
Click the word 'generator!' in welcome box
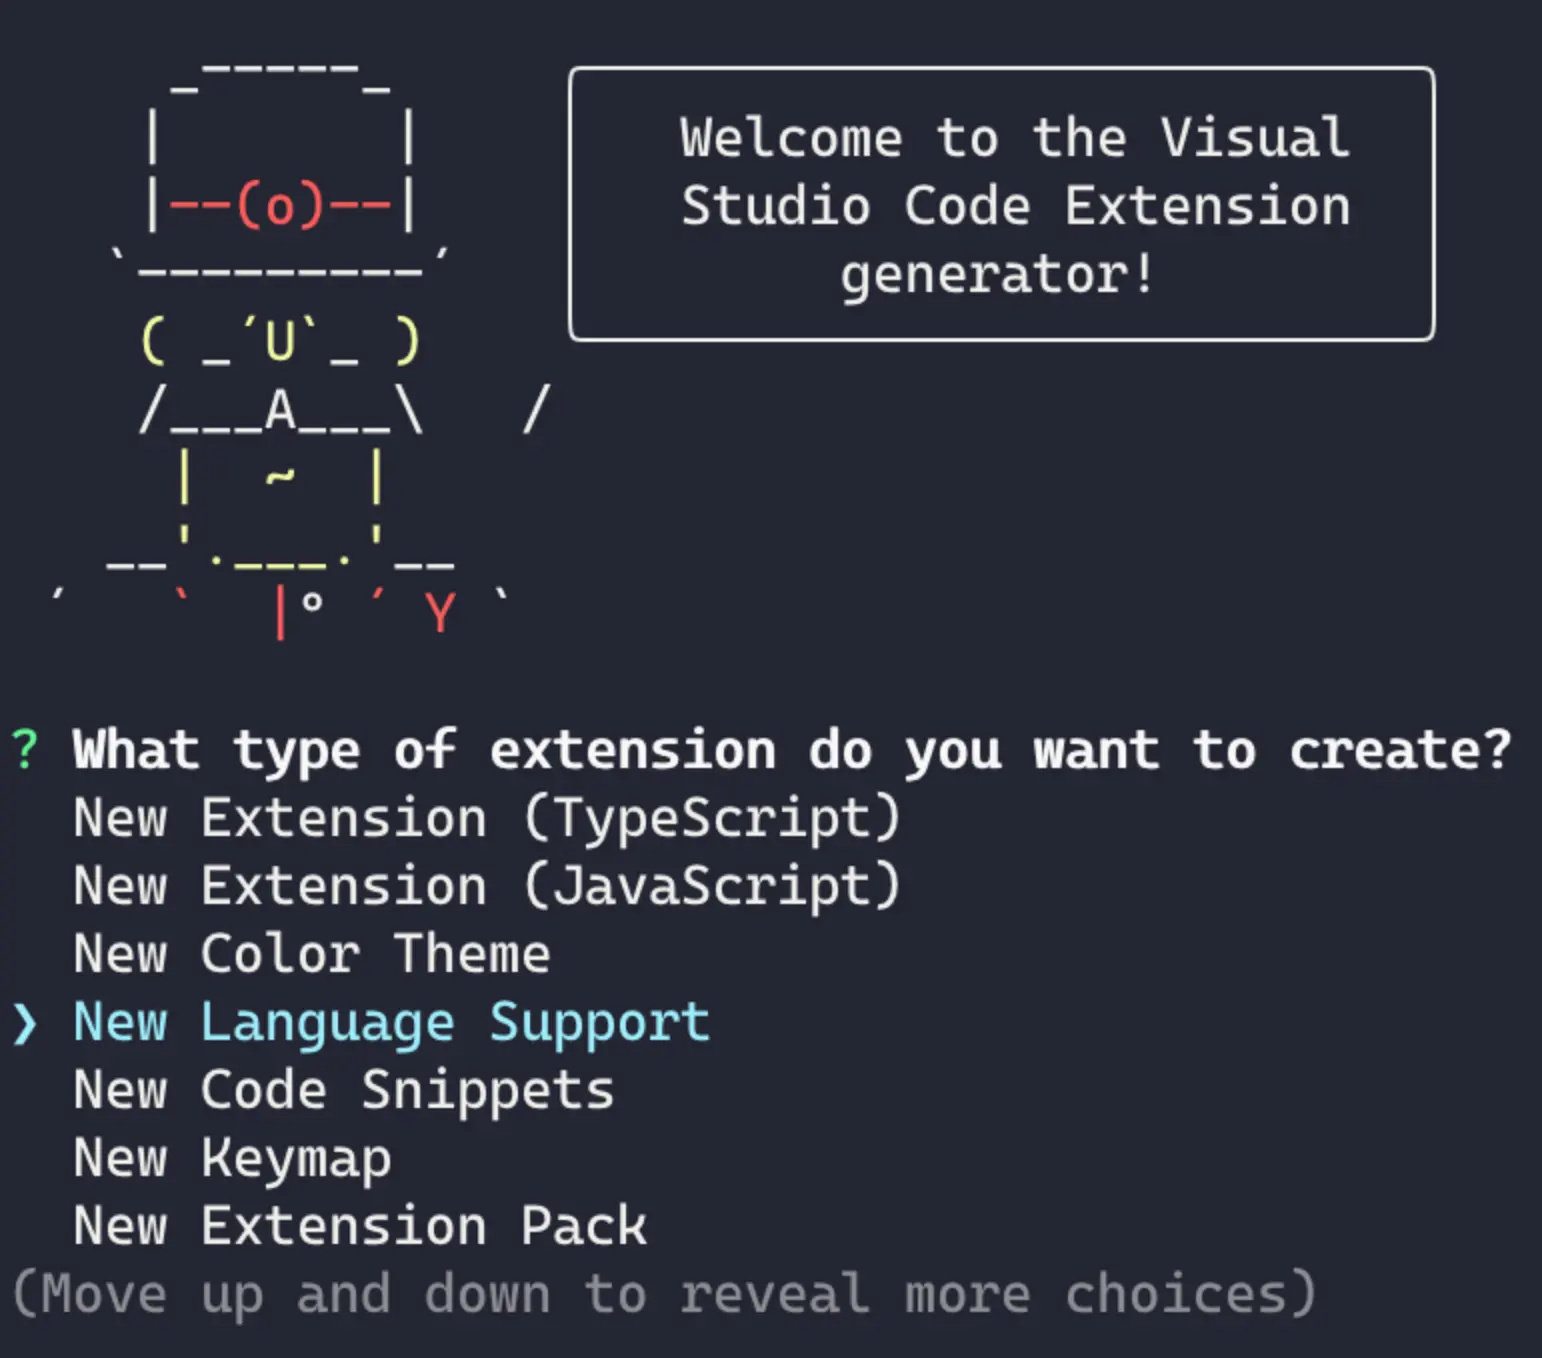click(x=997, y=274)
